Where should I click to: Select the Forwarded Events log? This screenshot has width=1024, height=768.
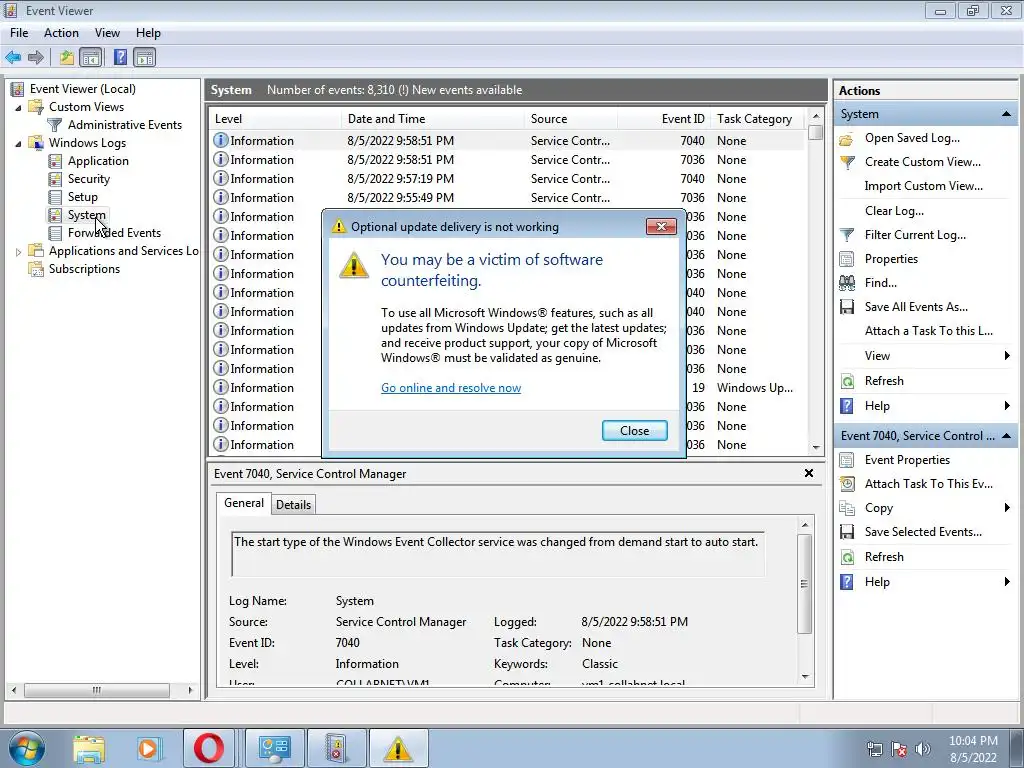114,232
